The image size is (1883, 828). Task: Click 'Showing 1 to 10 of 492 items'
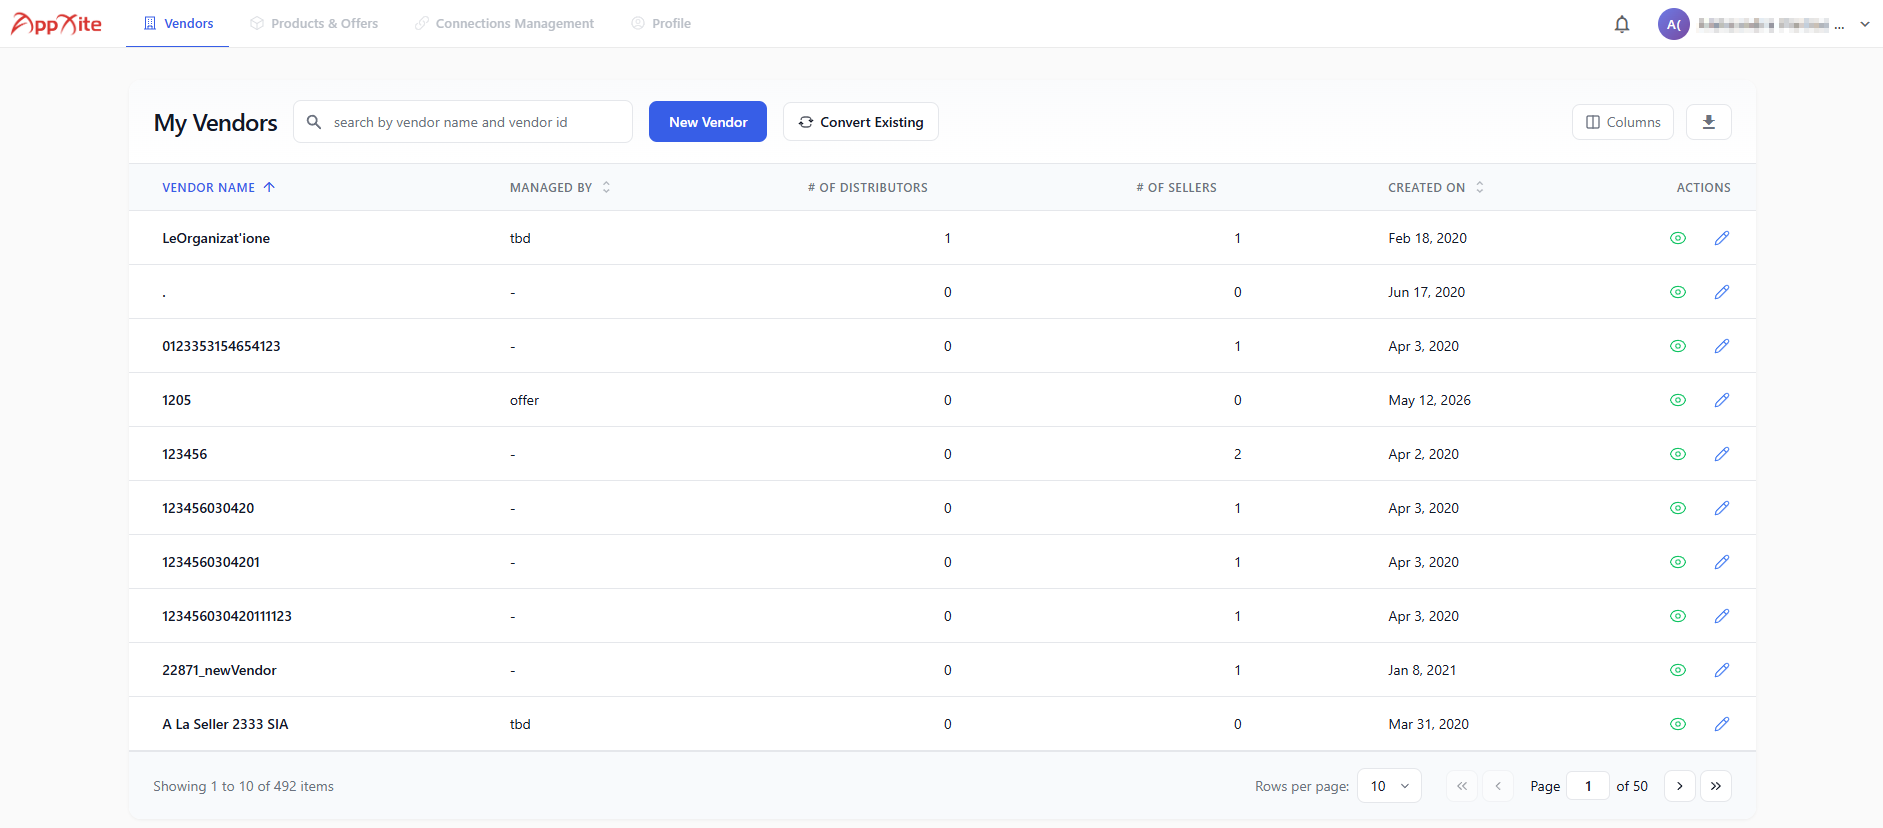(244, 786)
